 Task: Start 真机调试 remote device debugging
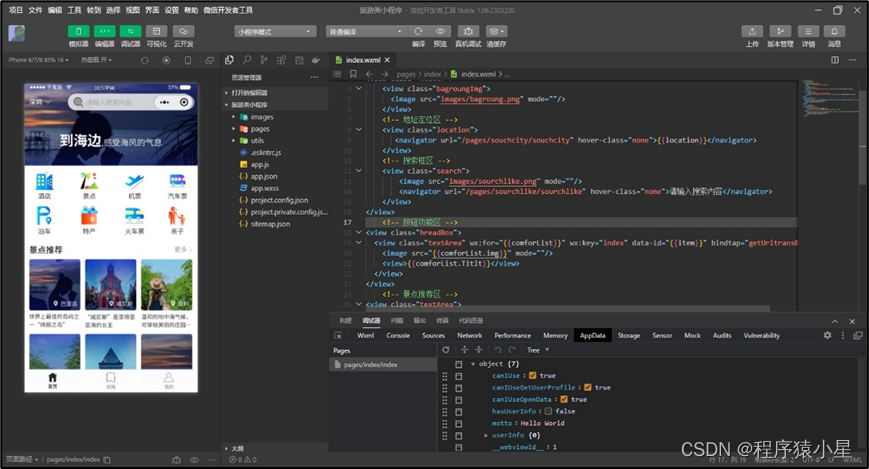click(468, 32)
